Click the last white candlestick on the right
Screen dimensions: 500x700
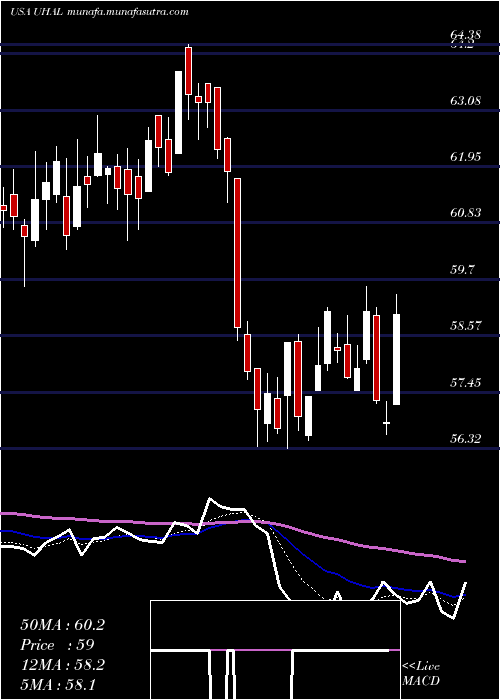396,359
